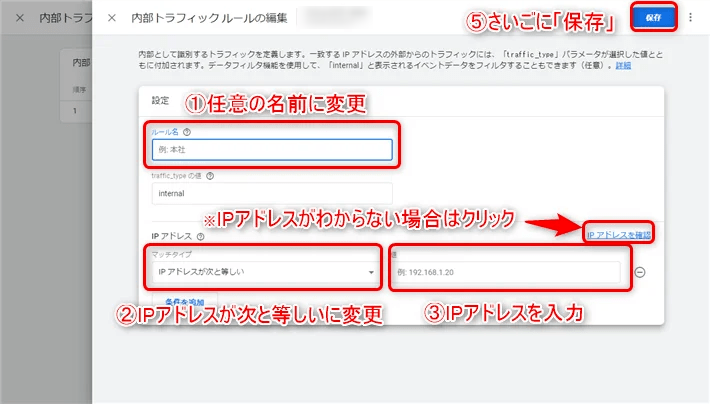
Task: Close the internal traffic rule edit panel
Action: (112, 18)
